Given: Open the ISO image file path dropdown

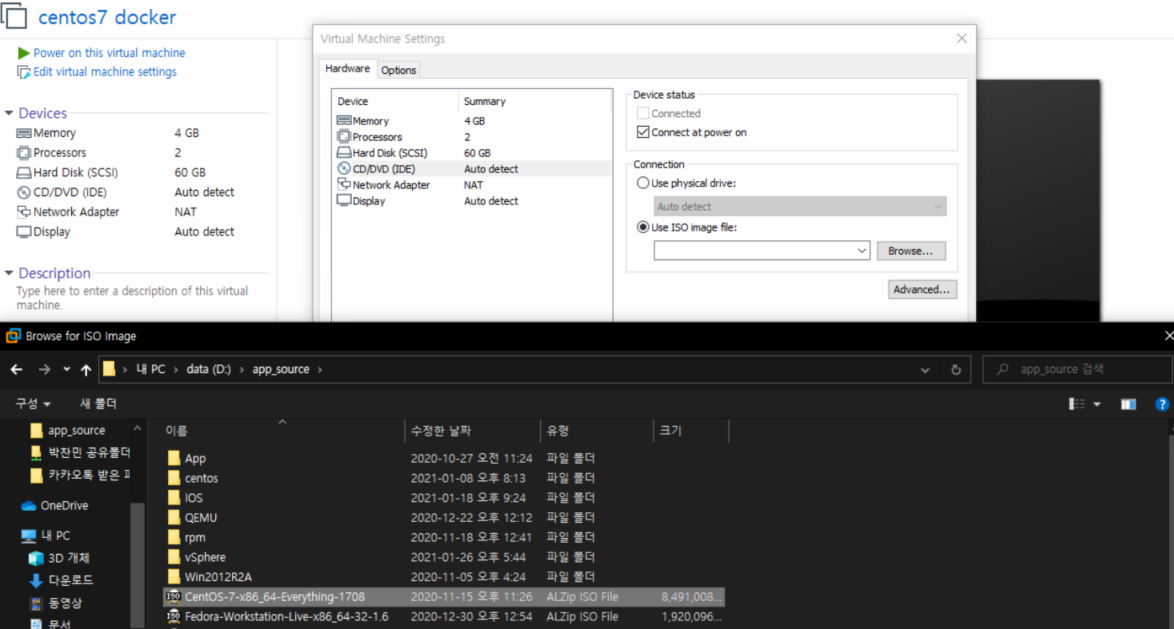Looking at the screenshot, I should [x=862, y=251].
